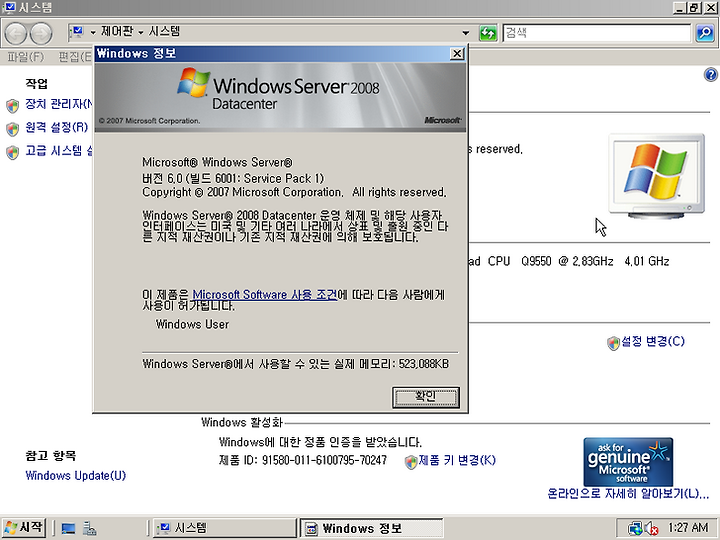Viewport: 720px width, 540px height.
Task: Click the product ID 91580-011-6100795-70247 text
Action: [324, 460]
